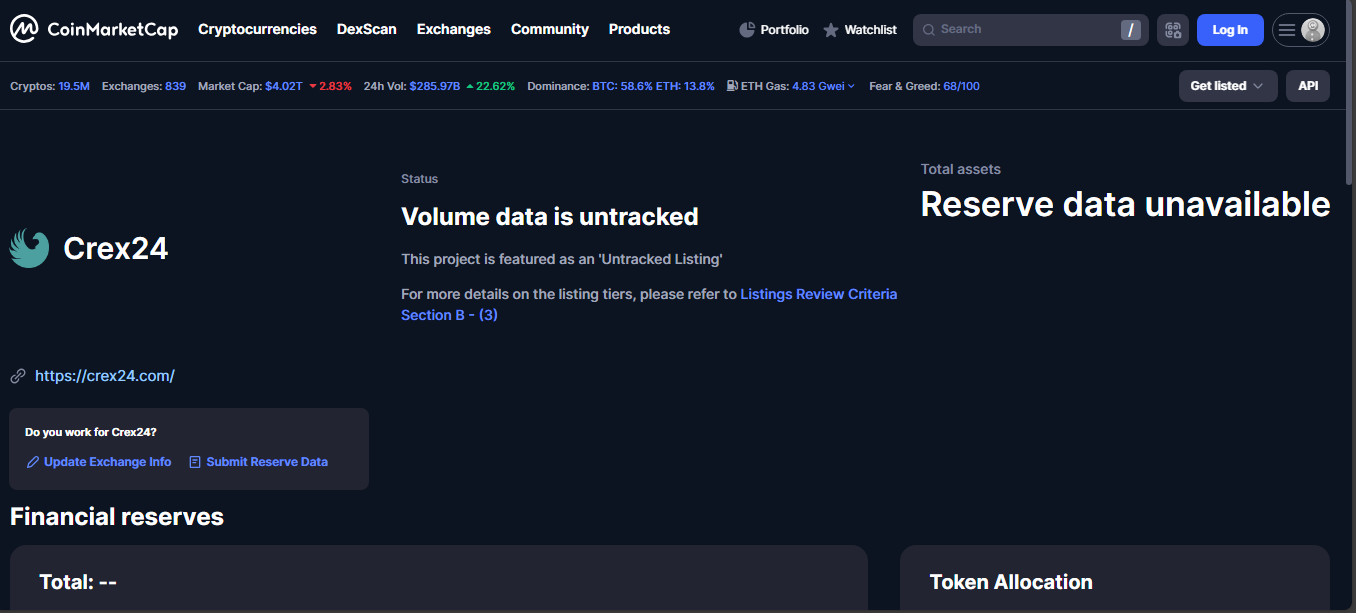Open the Cryptocurrencies menu
Image resolution: width=1356 pixels, height=613 pixels.
257,29
